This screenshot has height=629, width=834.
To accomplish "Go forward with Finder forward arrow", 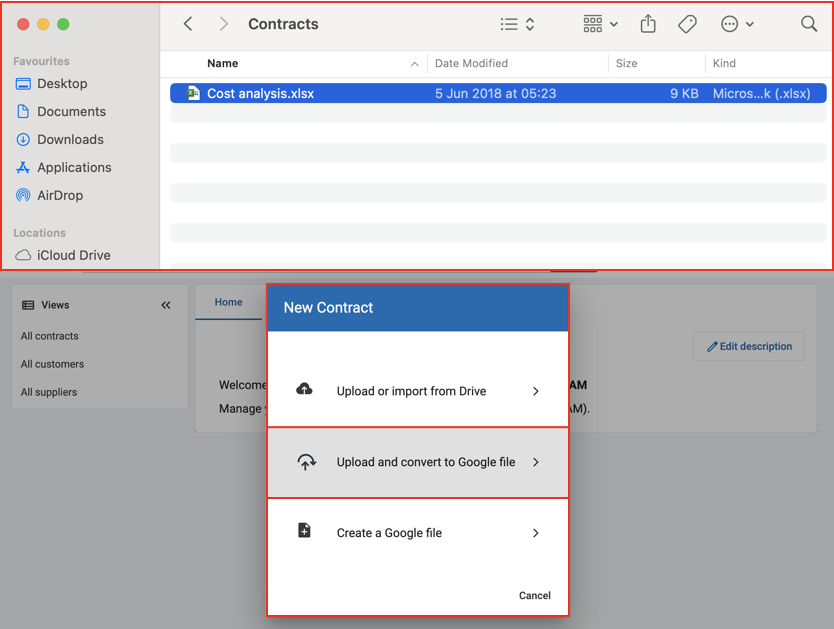I will 224,24.
